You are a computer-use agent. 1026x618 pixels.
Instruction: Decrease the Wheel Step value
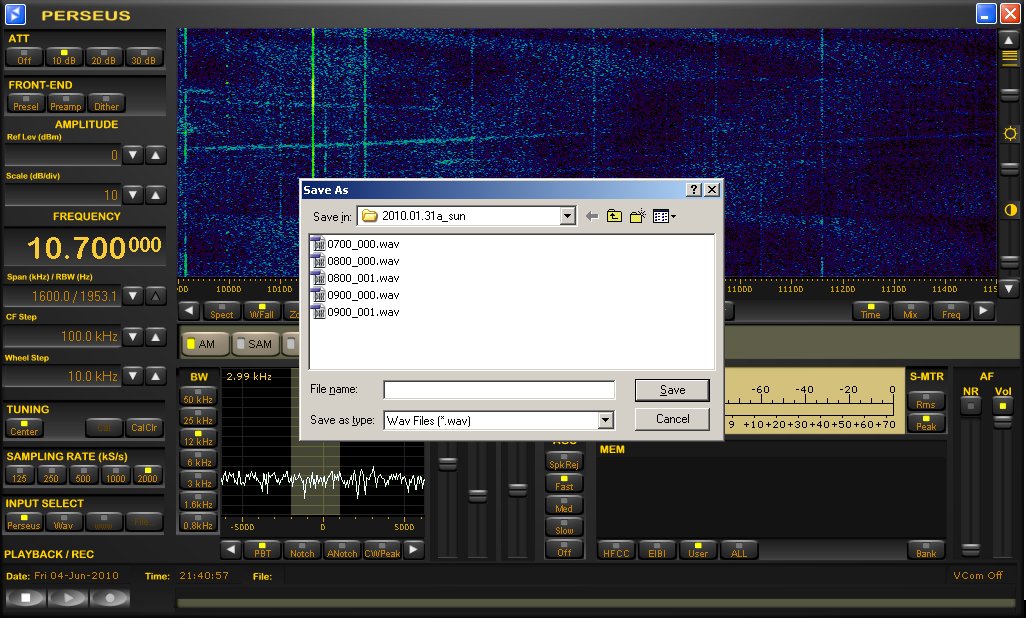click(133, 376)
